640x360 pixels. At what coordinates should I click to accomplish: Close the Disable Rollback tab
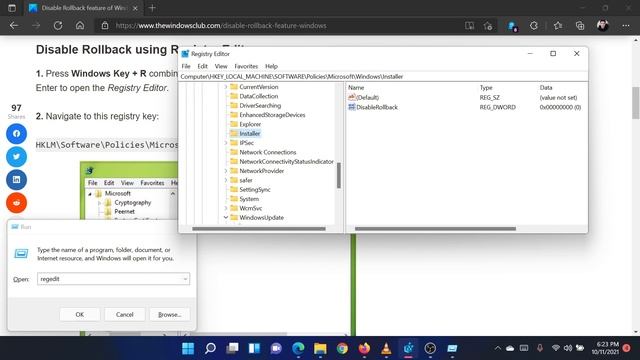[x=135, y=8]
